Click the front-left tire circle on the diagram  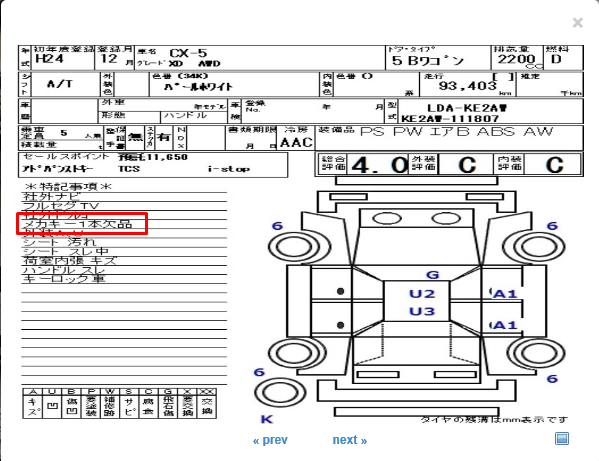[293, 246]
